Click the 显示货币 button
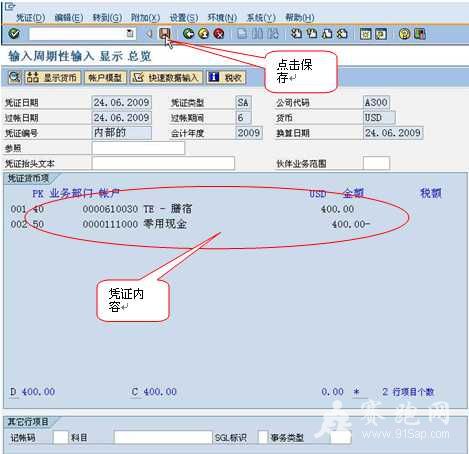The height and width of the screenshot is (454, 469). pyautogui.click(x=52, y=78)
